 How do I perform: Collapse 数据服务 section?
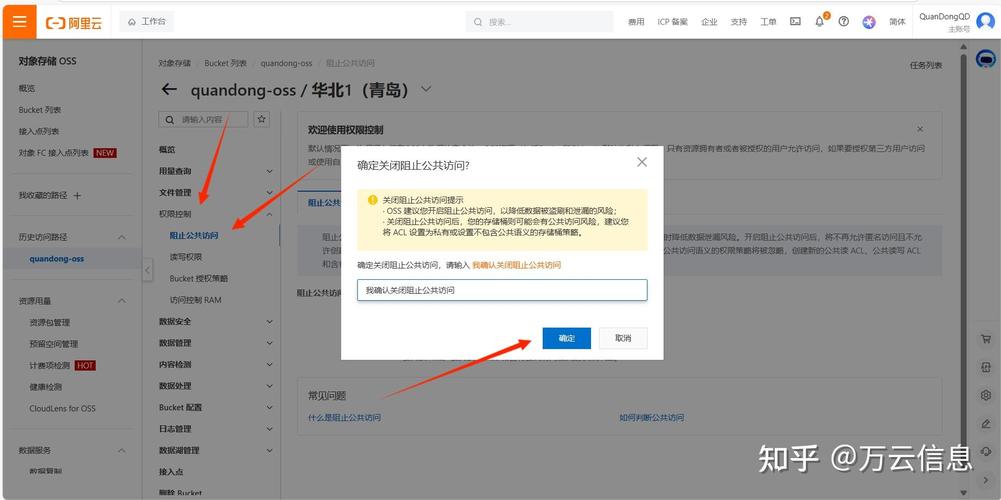121,450
